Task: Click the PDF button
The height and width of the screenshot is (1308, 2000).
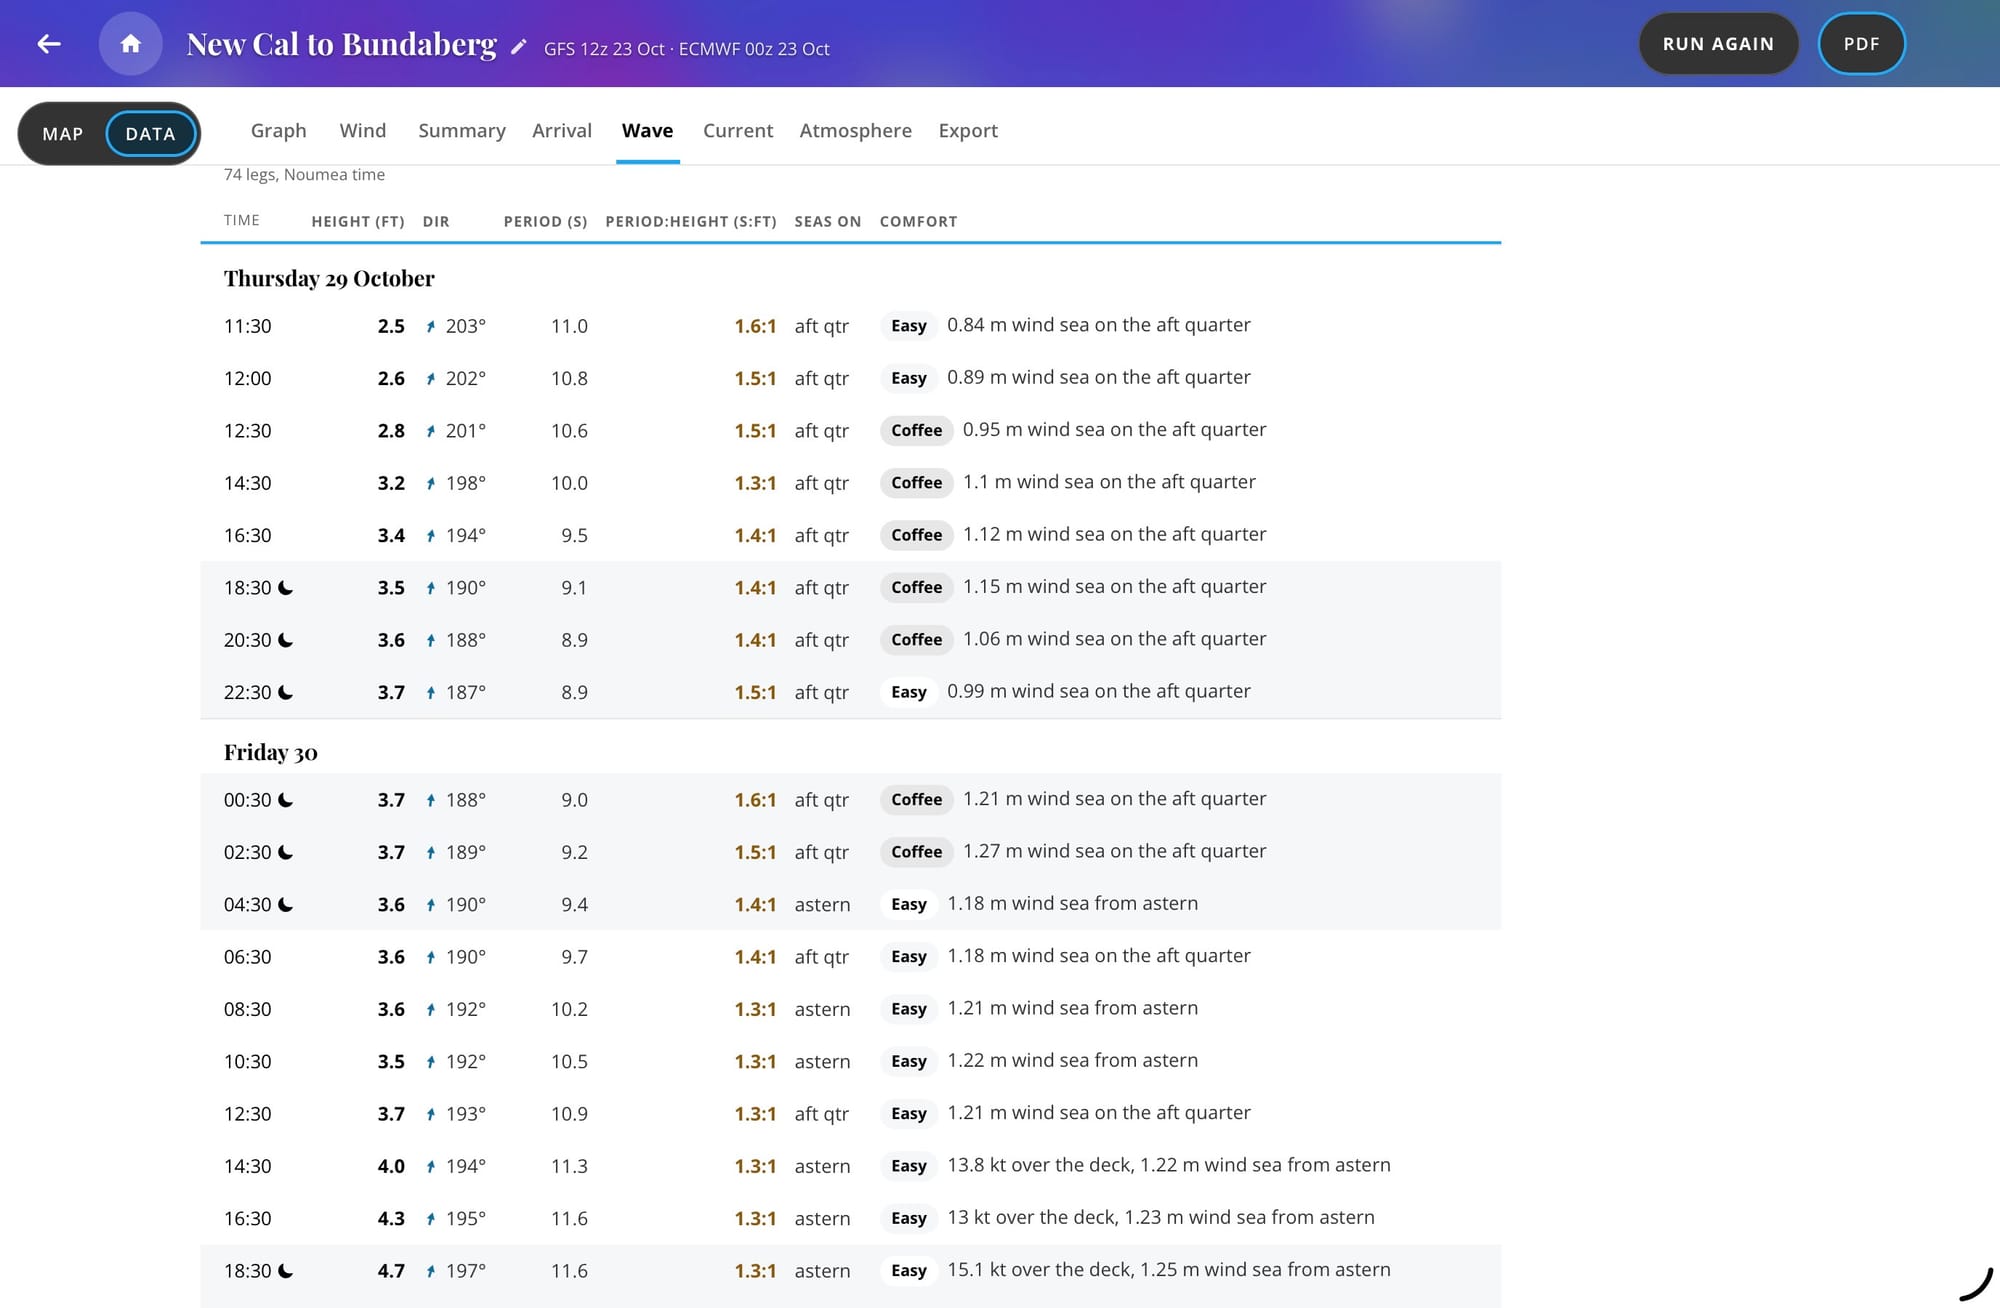Action: click(x=1861, y=44)
